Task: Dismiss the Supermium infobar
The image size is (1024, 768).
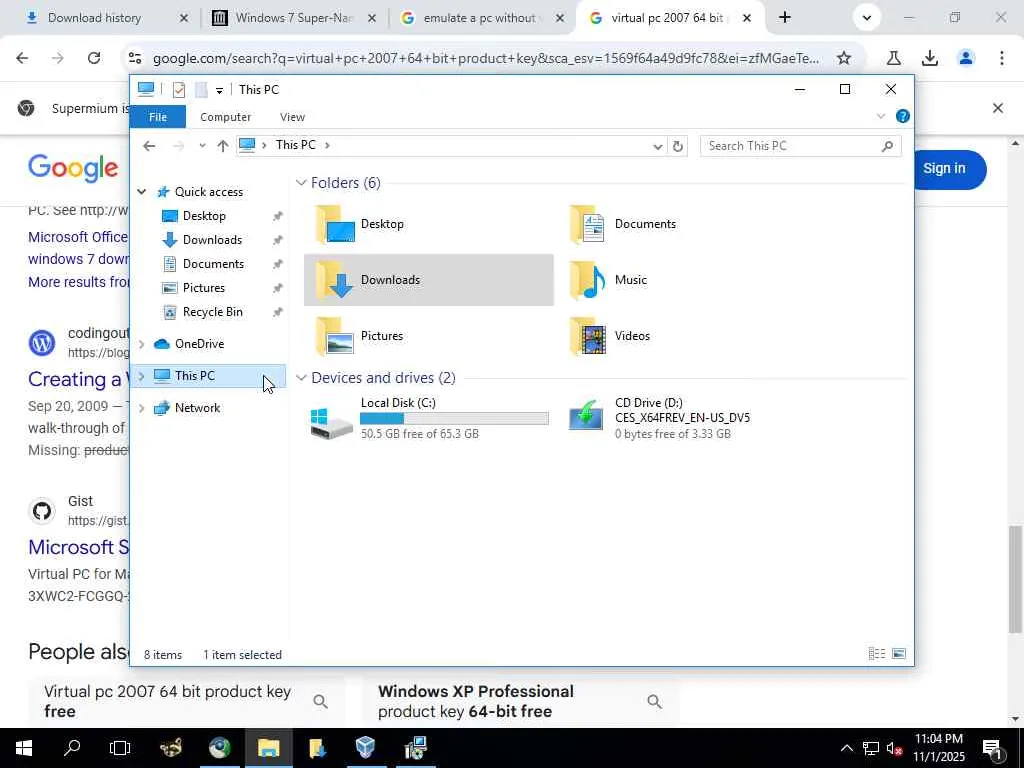Action: (997, 108)
